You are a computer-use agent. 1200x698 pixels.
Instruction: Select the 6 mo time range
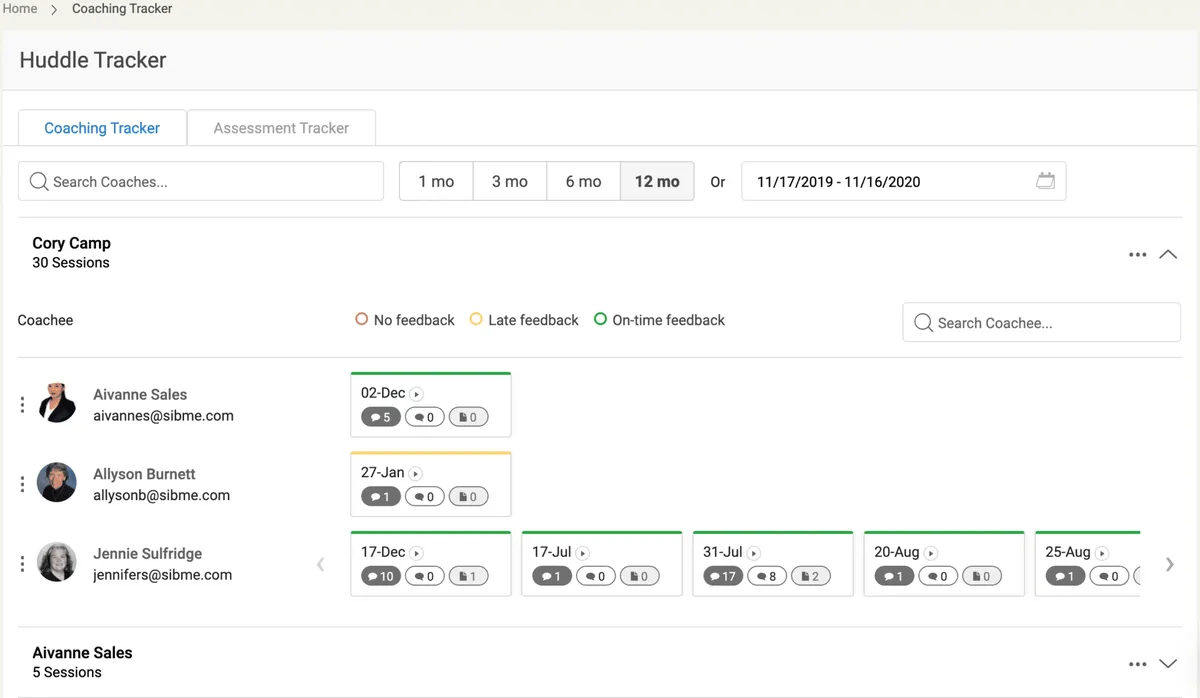tap(583, 182)
